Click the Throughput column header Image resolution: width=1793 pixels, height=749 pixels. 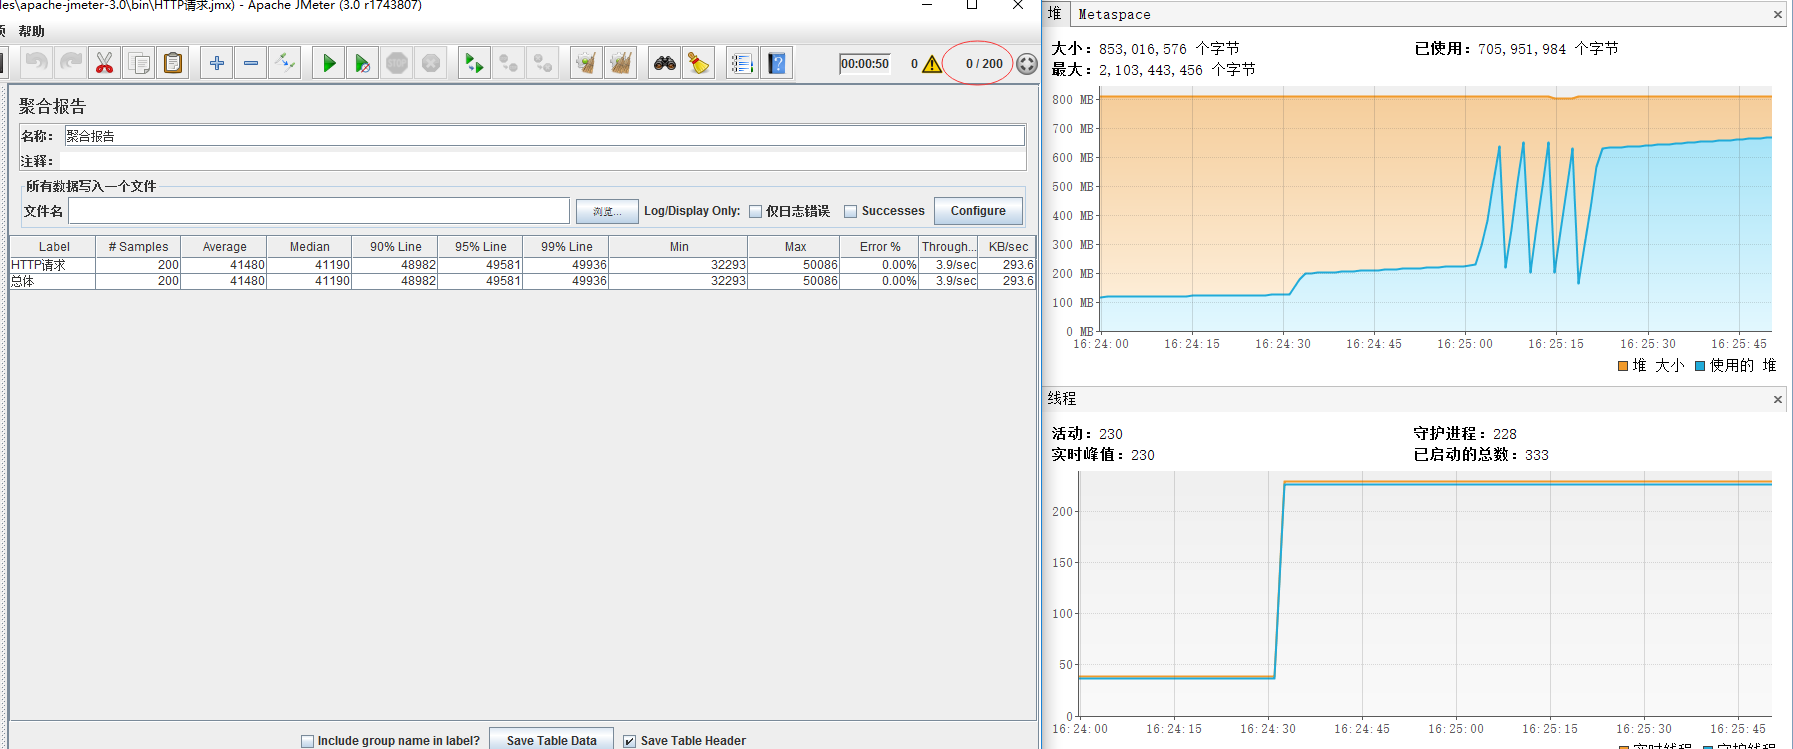949,247
